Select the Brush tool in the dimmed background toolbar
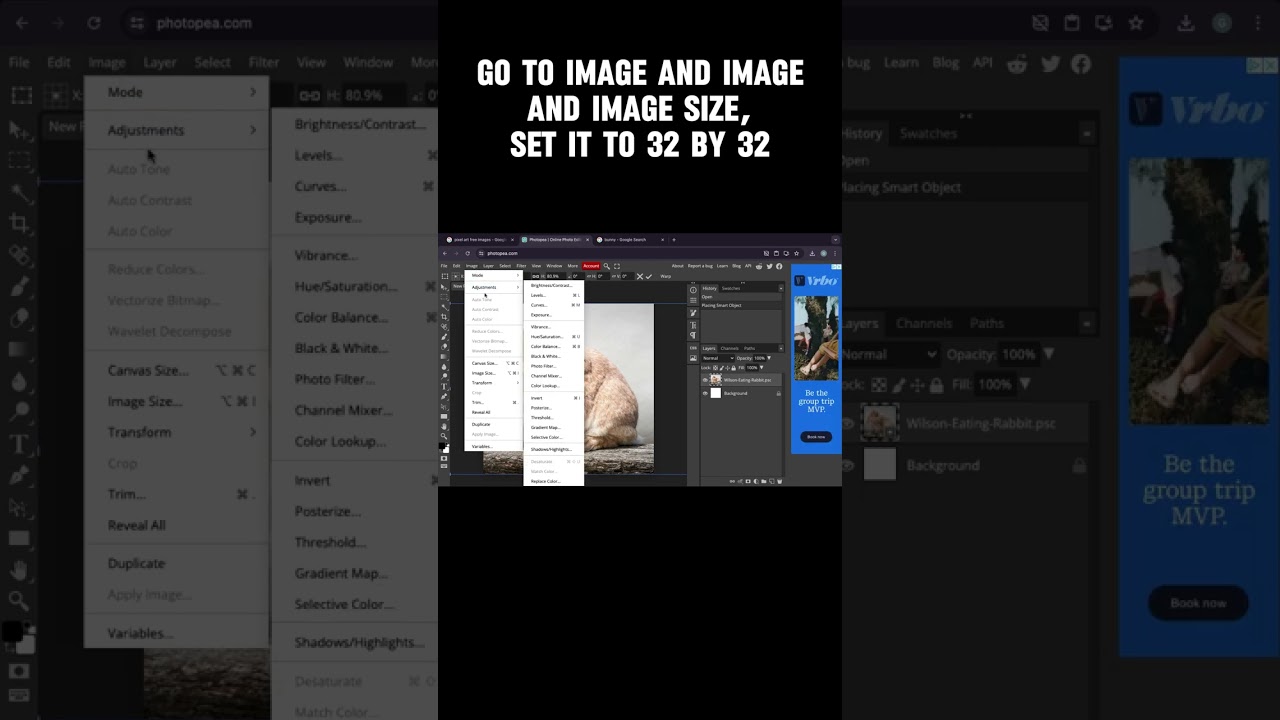Image resolution: width=1280 pixels, height=720 pixels. click(19, 286)
